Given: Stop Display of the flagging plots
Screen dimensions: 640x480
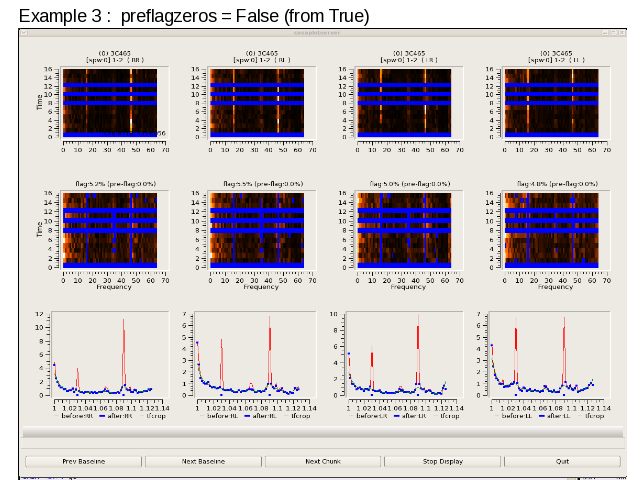Looking at the screenshot, I should coord(442,461).
